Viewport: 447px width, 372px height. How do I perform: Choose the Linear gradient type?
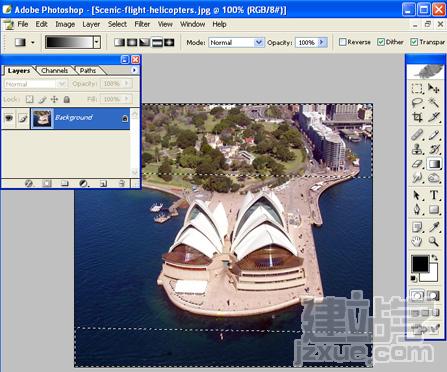click(x=119, y=42)
